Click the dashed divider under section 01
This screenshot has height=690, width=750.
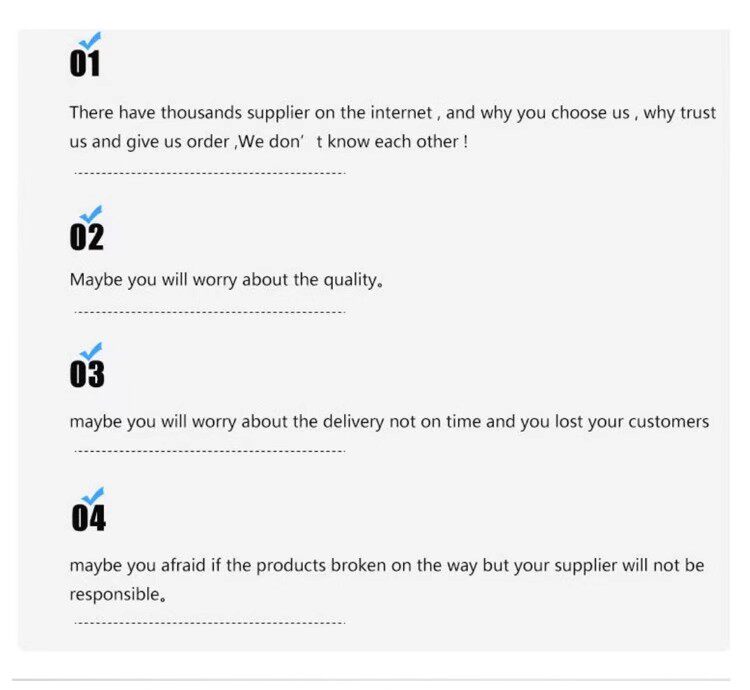pos(209,173)
